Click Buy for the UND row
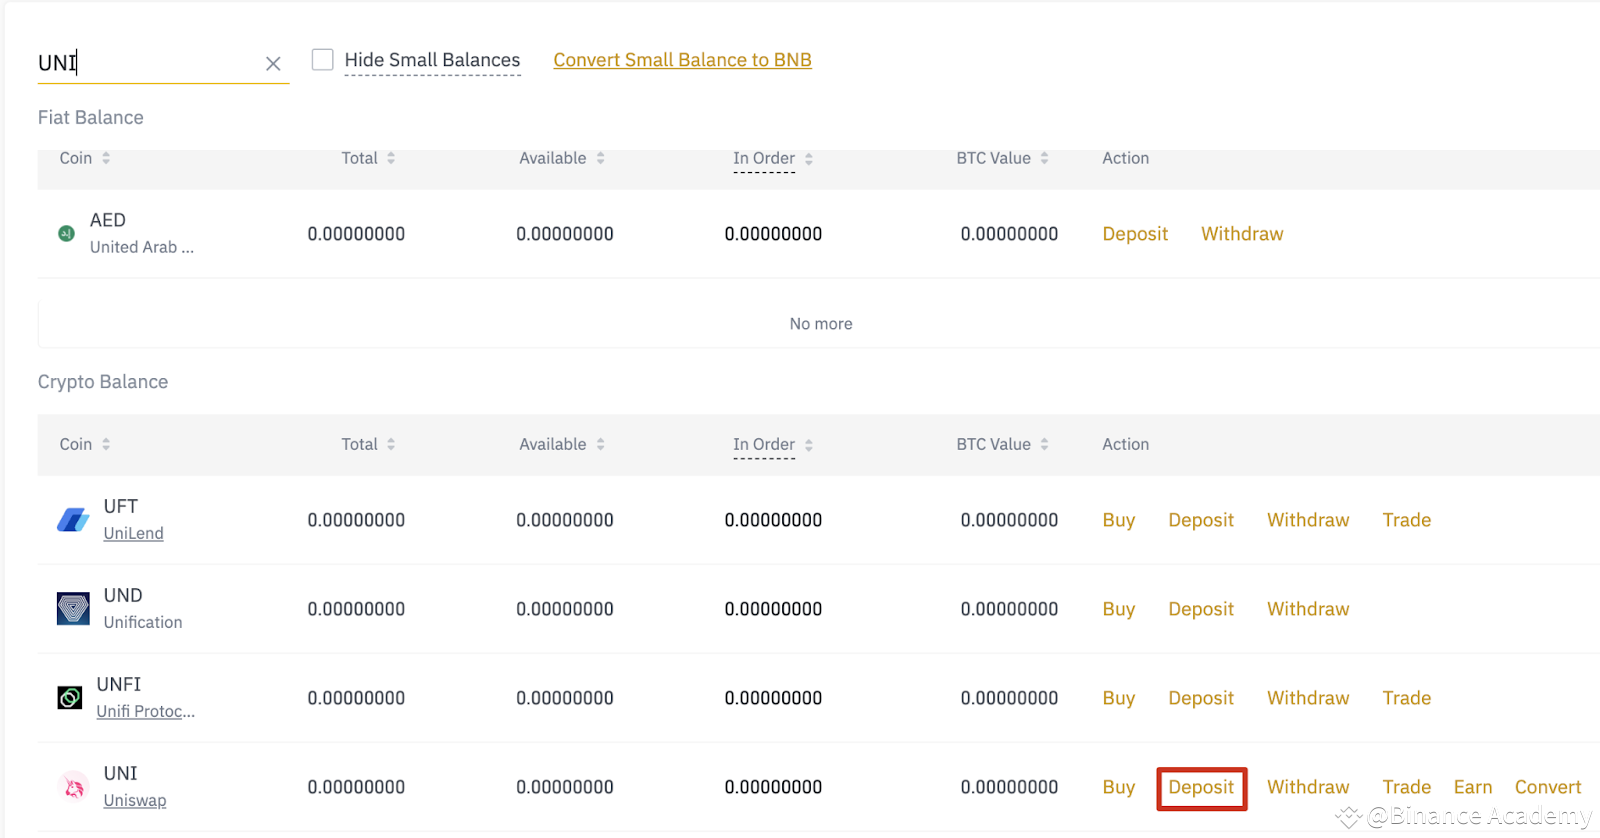1600x838 pixels. click(x=1118, y=609)
